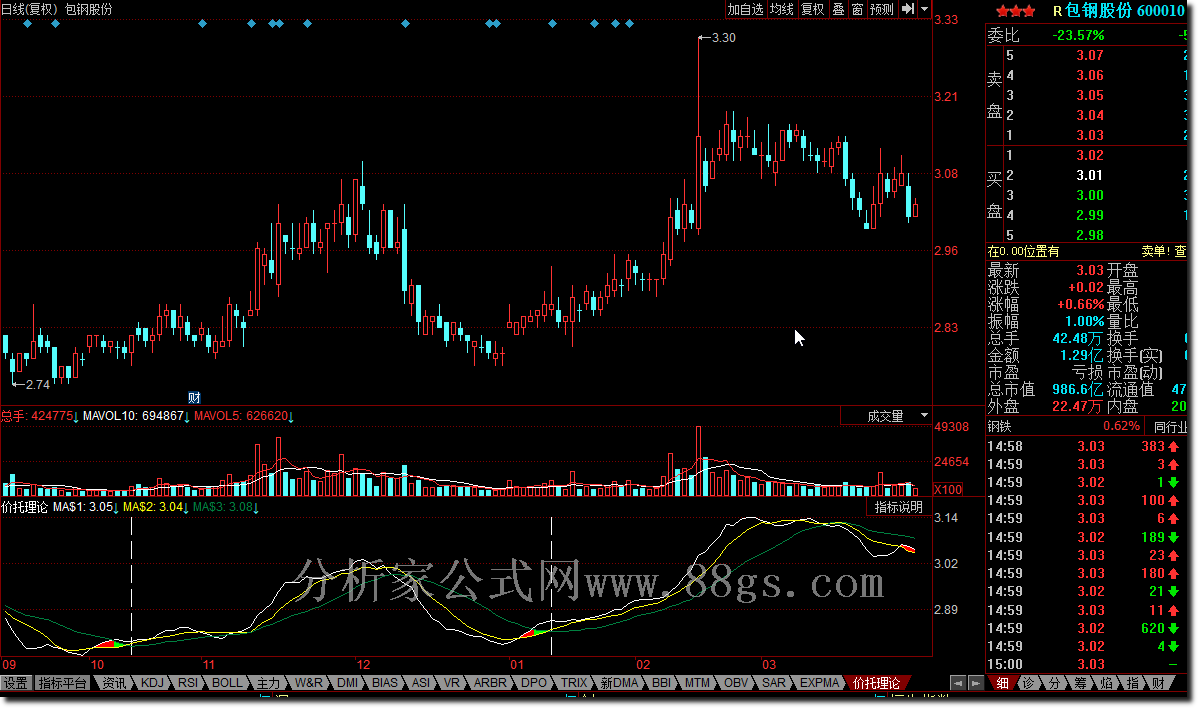This screenshot has width=1199, height=708.
Task: Switch to the 资讯 news tab
Action: click(115, 683)
